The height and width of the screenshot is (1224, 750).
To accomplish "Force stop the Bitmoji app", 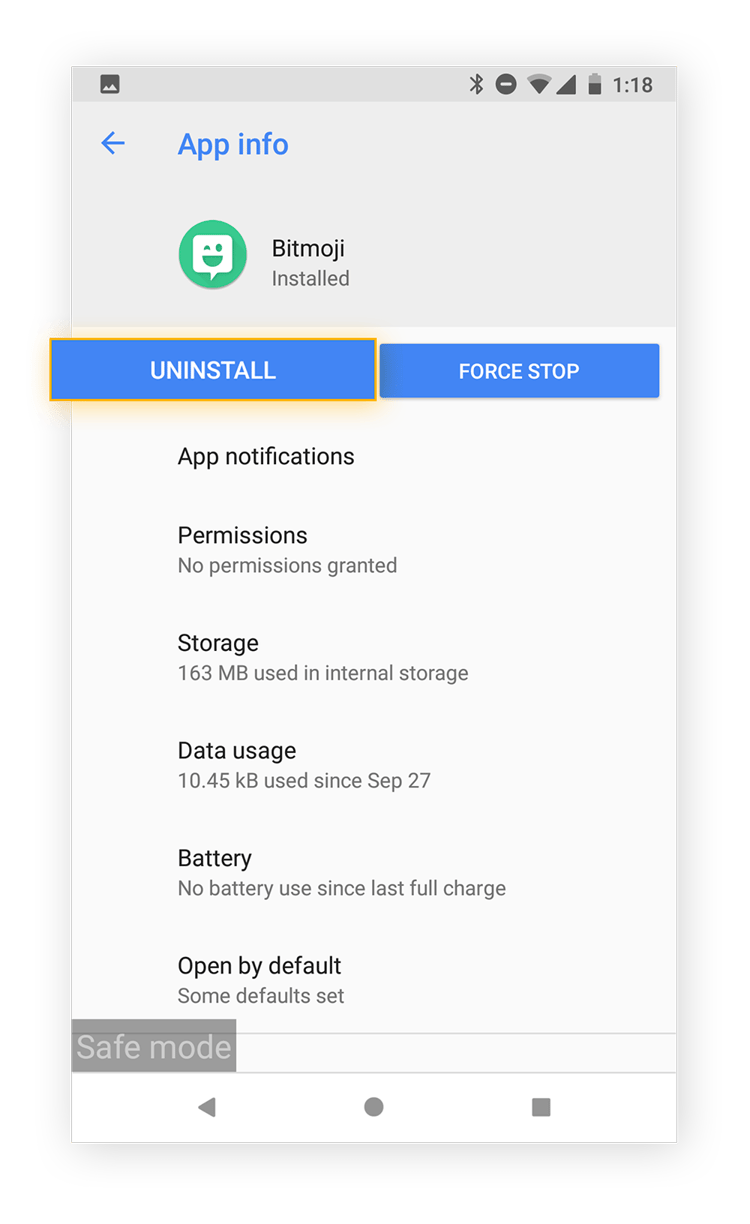I will point(519,370).
